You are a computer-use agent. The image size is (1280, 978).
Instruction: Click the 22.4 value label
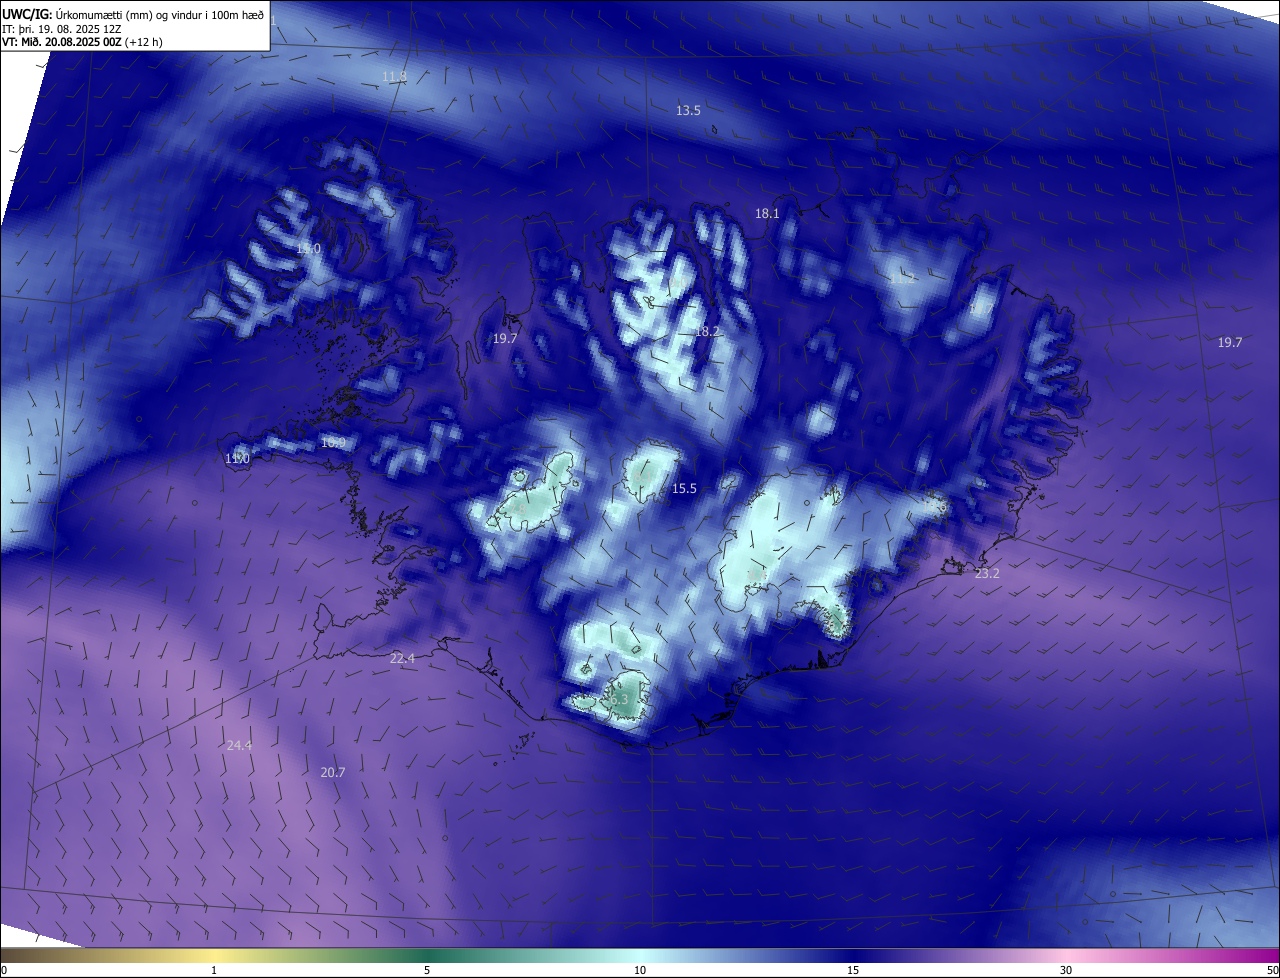point(402,658)
